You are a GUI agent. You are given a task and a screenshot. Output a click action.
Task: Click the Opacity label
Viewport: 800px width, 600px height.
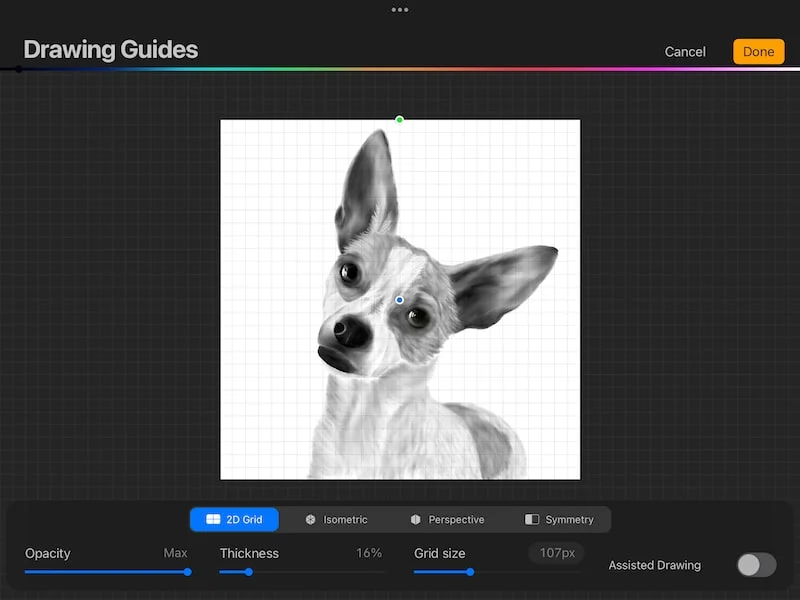click(47, 554)
